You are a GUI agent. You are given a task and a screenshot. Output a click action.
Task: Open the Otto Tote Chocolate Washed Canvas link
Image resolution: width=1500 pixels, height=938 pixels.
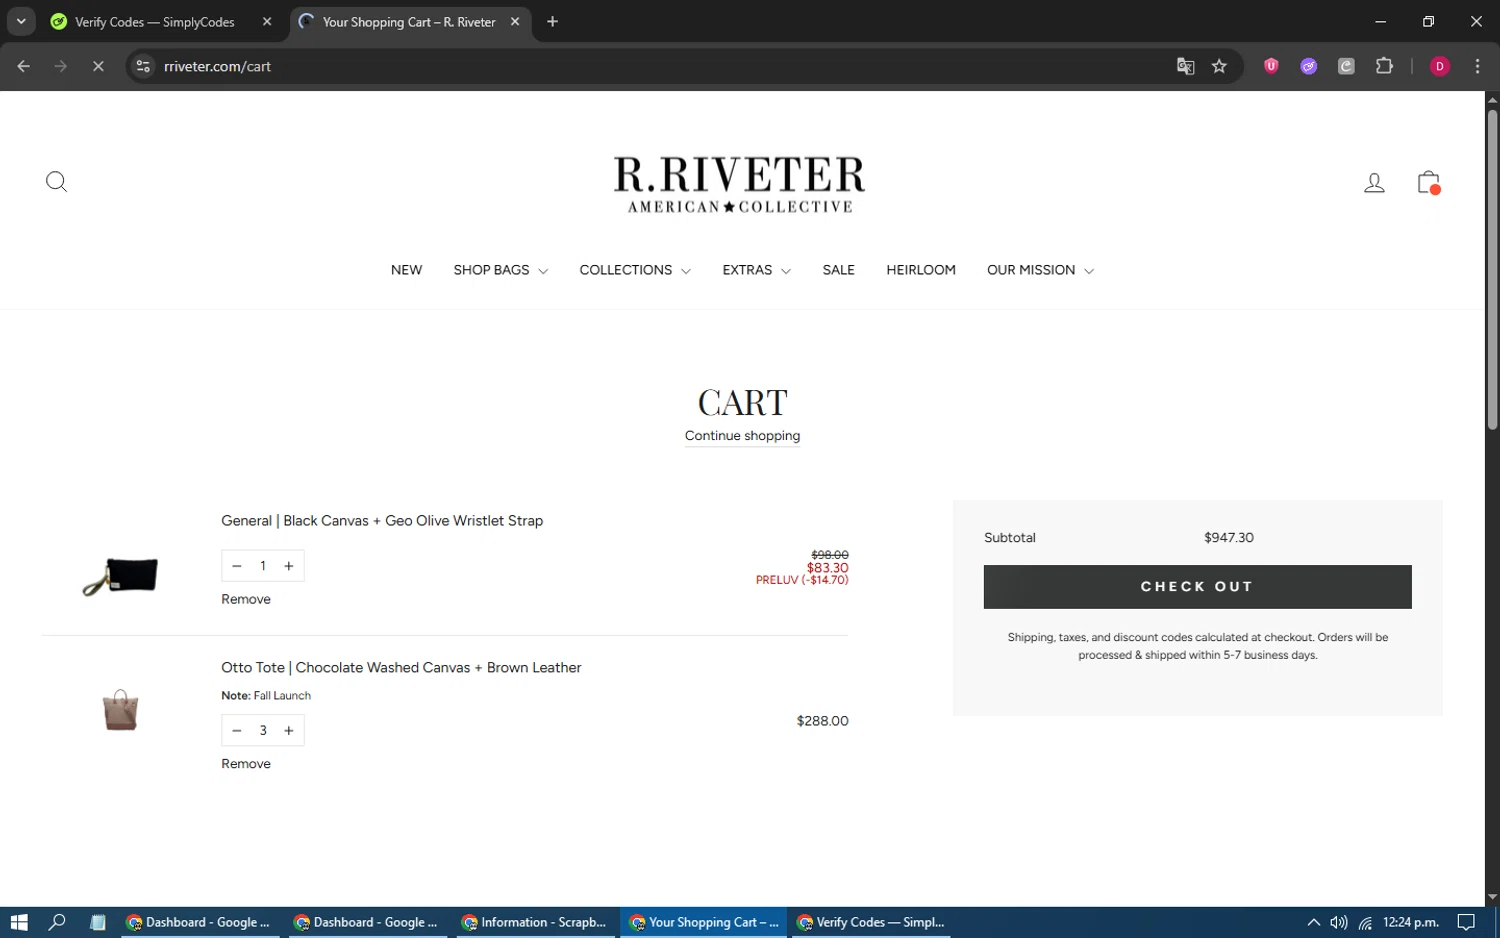[x=401, y=668]
